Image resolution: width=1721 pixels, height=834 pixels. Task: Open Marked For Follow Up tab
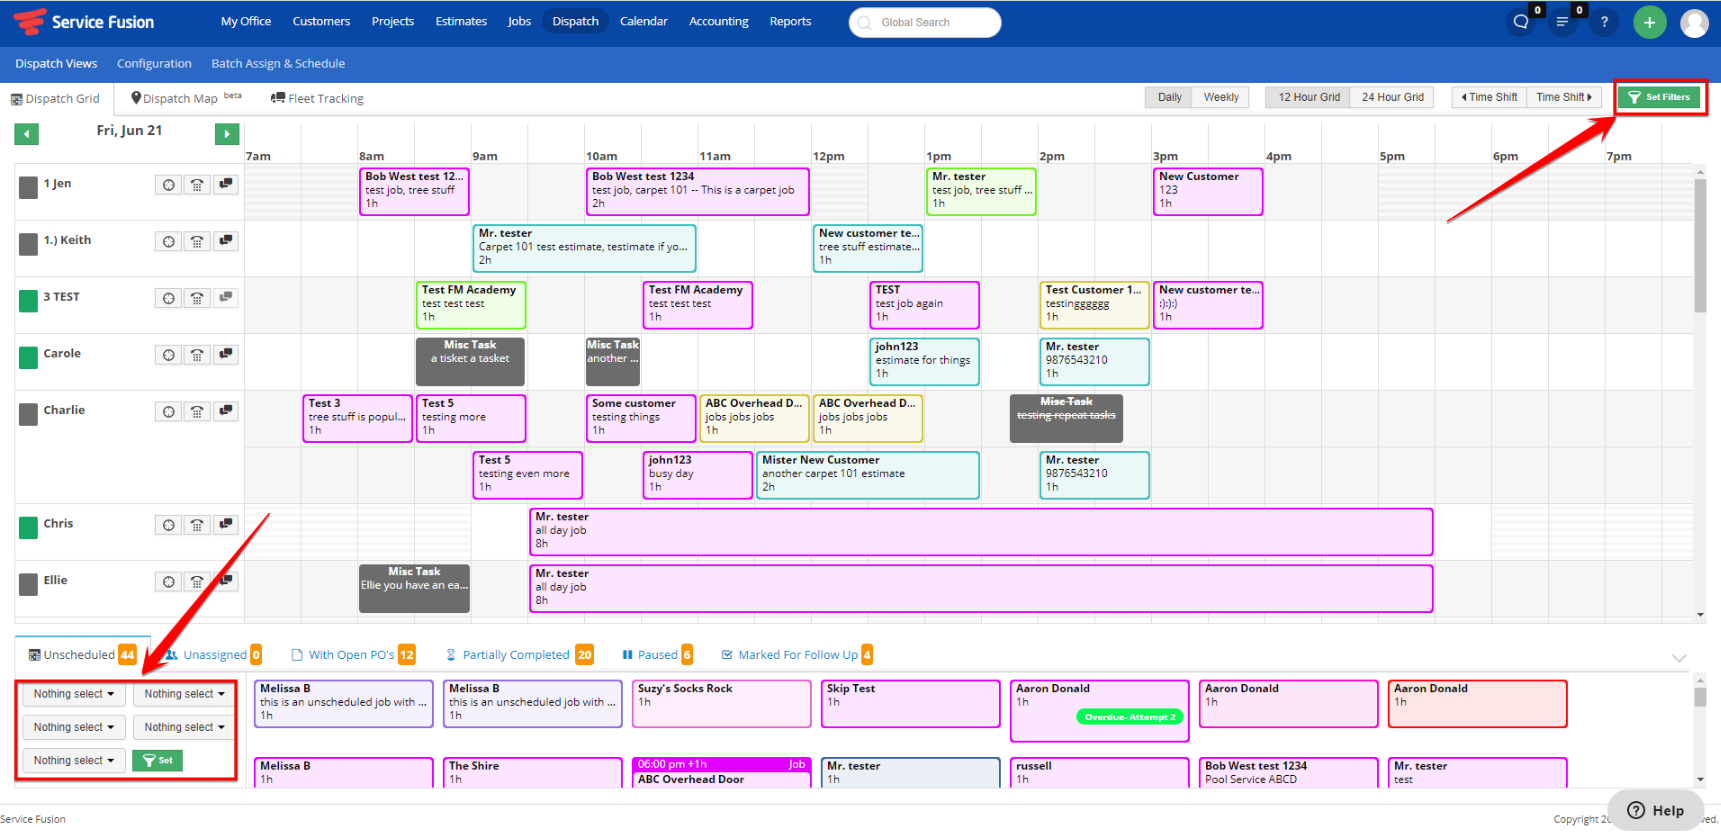[x=797, y=655]
